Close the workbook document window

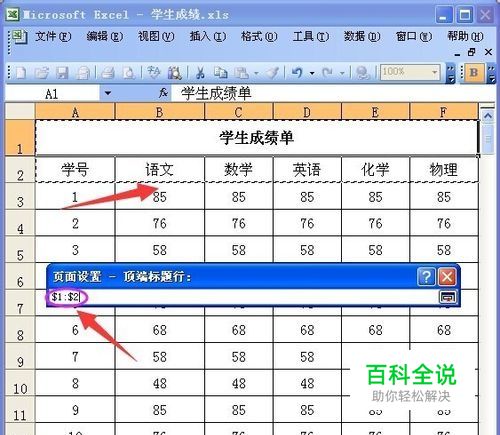(488, 52)
